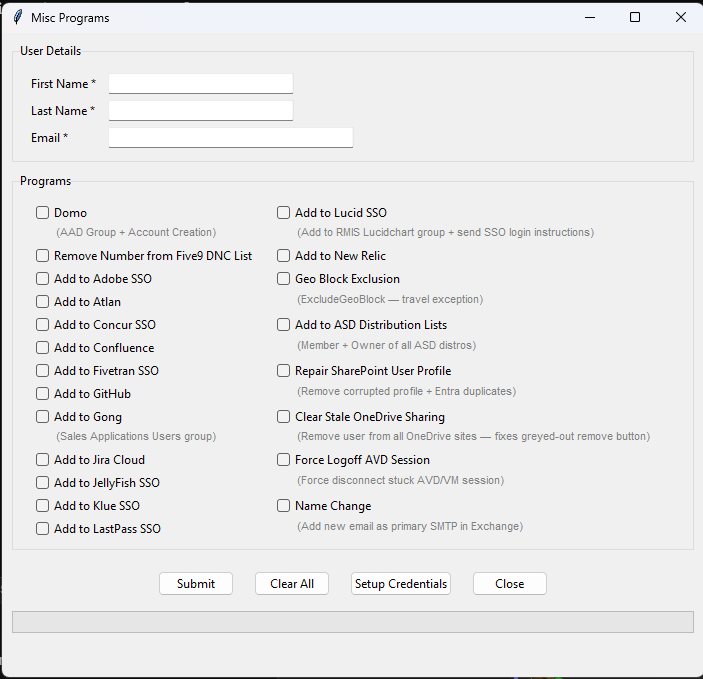
Task: Minimize the Misc Programs window
Action: tap(590, 17)
